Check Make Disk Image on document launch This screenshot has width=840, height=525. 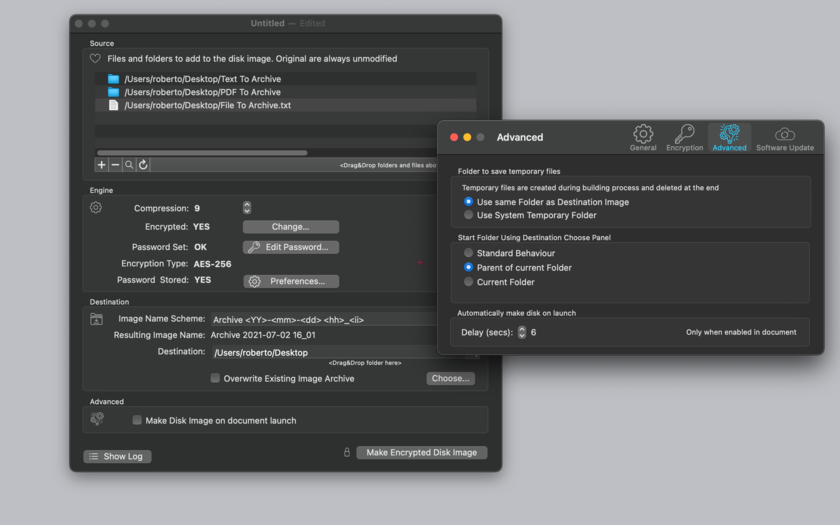click(137, 420)
